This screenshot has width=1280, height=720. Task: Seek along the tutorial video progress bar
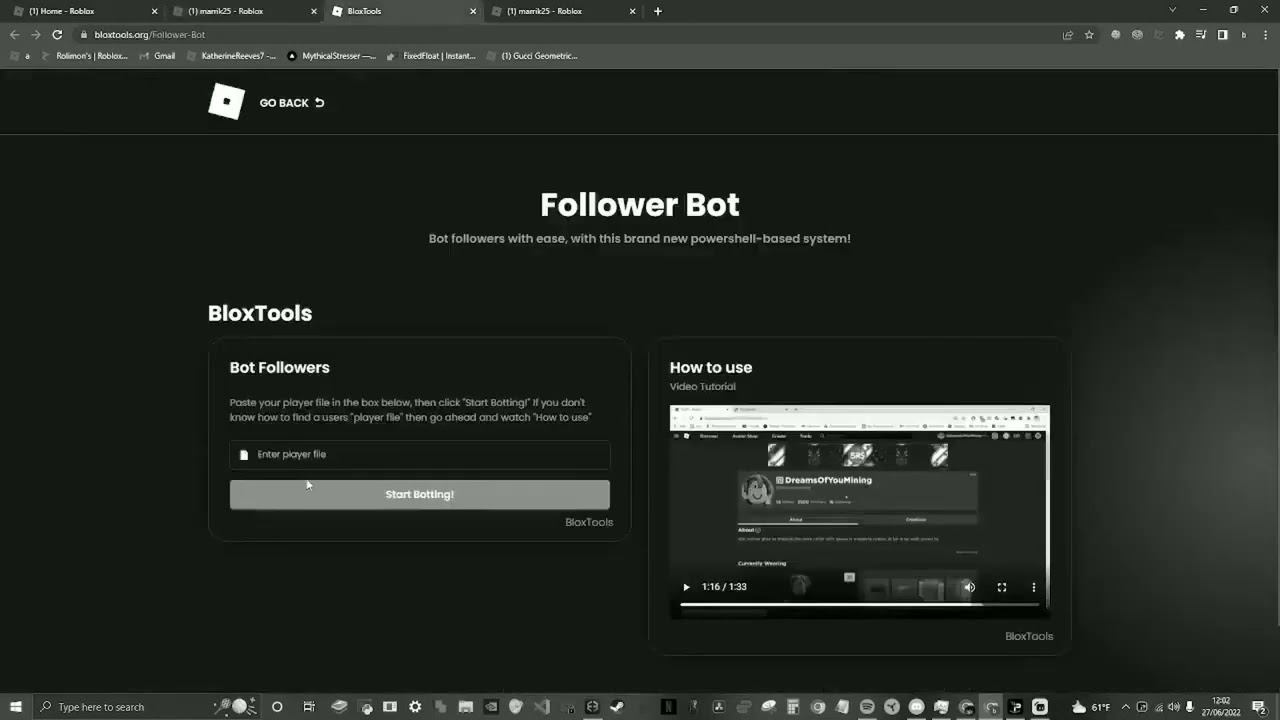coord(859,605)
